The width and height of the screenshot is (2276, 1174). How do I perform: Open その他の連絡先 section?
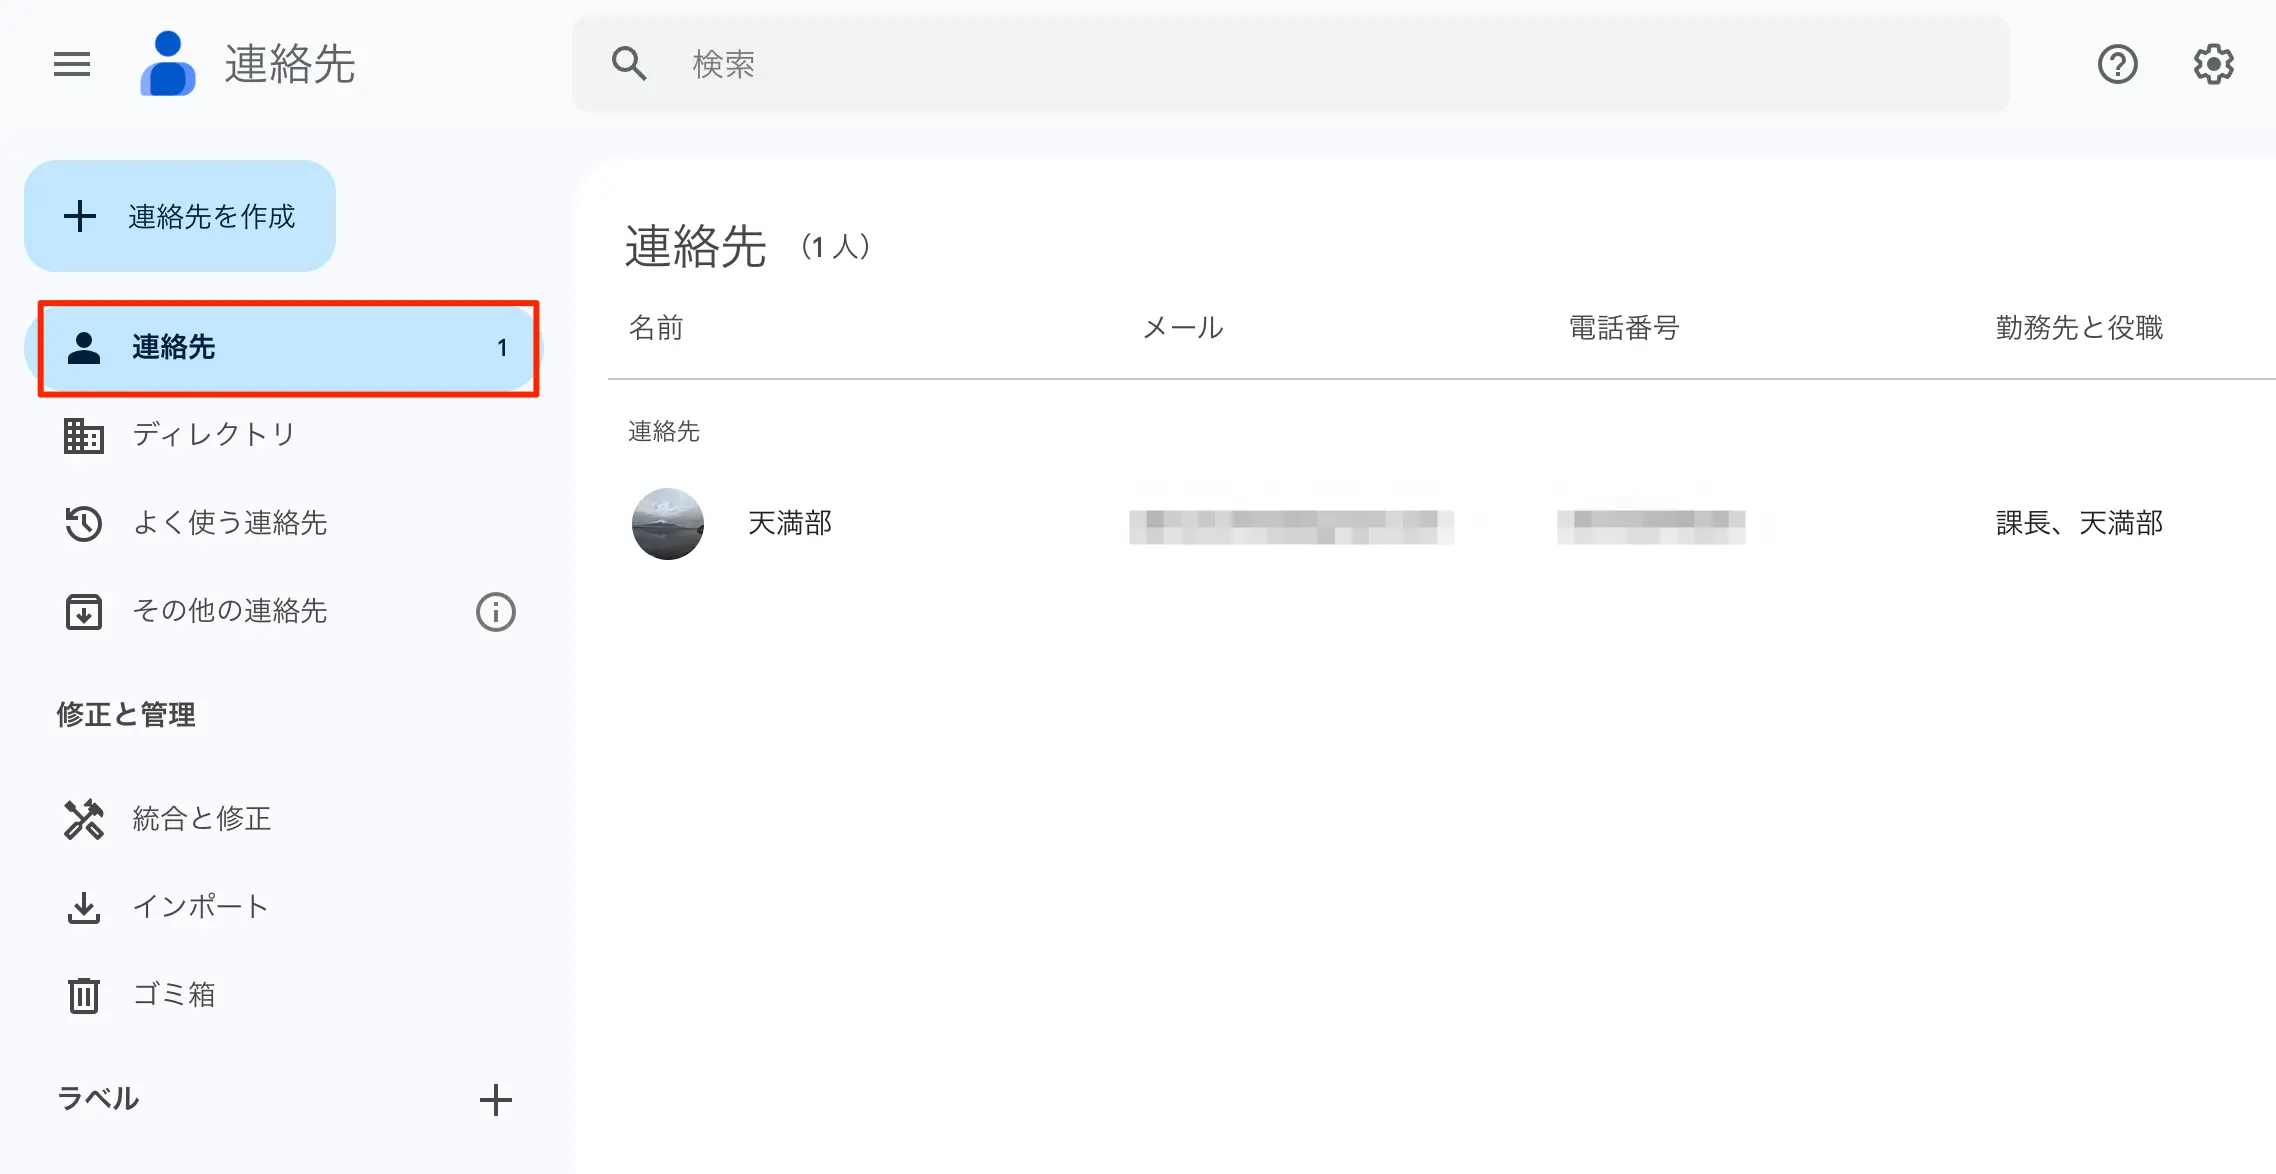point(230,611)
